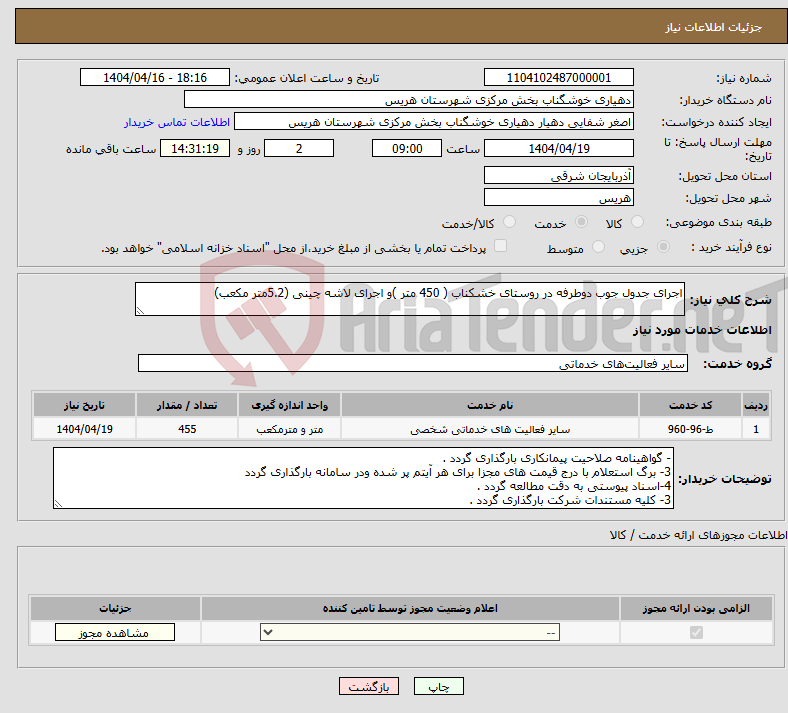This screenshot has height=713, width=788.
Task: Click the اطلاعات خدمات مورد نیاز heading
Action: [x=702, y=330]
